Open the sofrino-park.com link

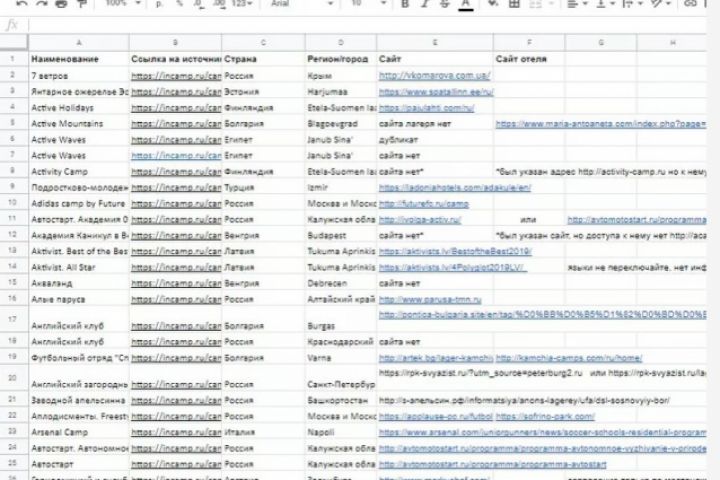(x=545, y=416)
